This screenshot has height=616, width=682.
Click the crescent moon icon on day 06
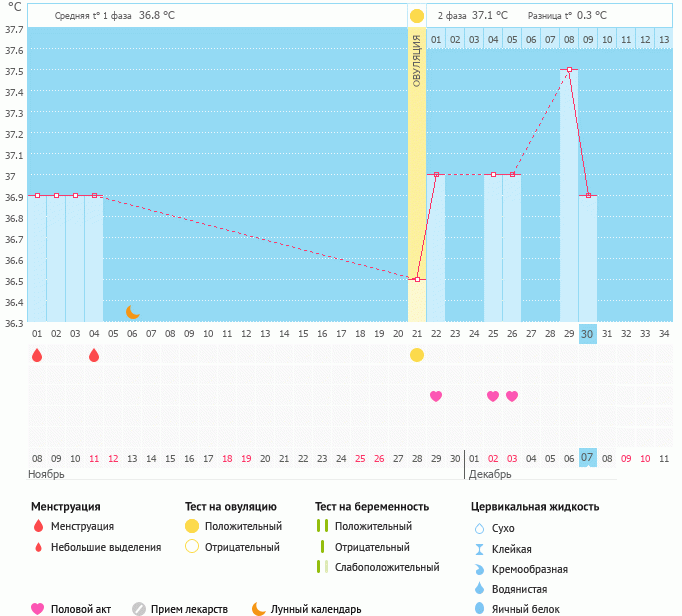132,312
